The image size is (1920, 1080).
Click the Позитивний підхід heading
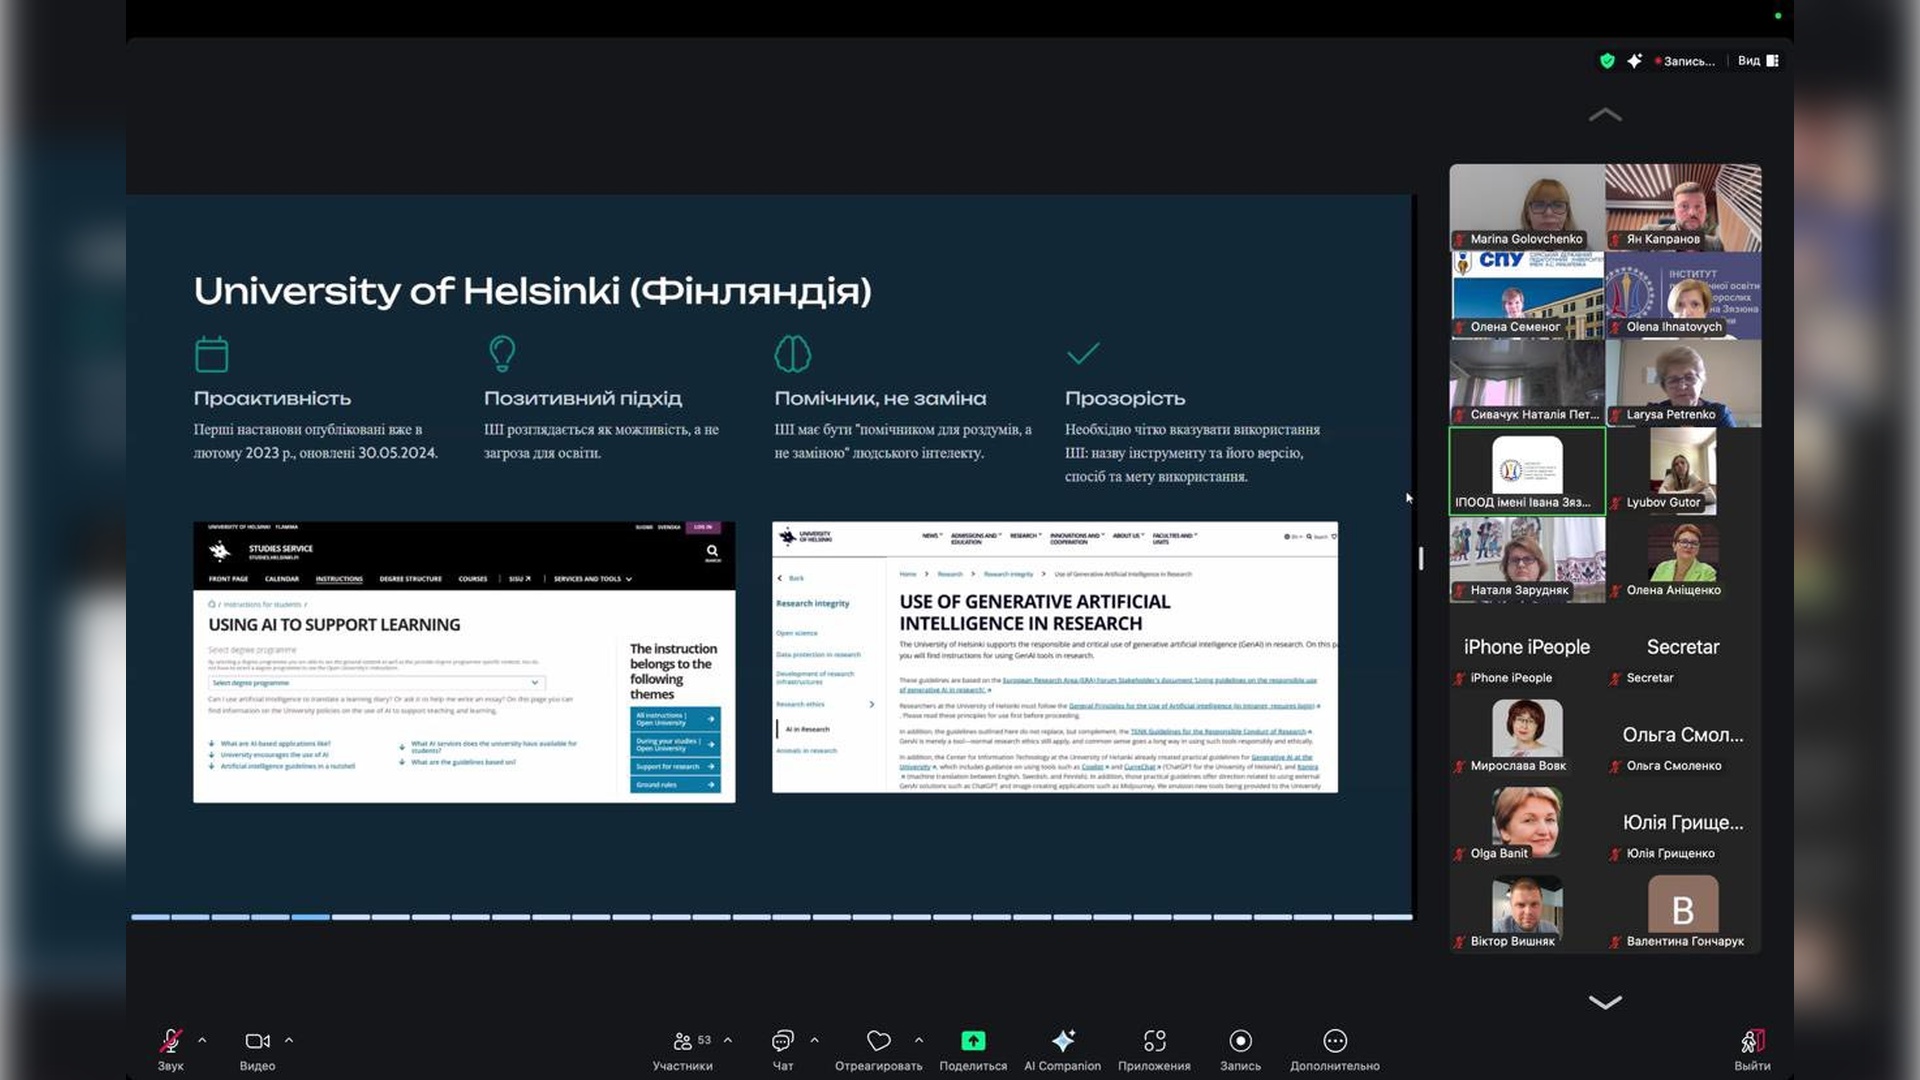(x=583, y=398)
